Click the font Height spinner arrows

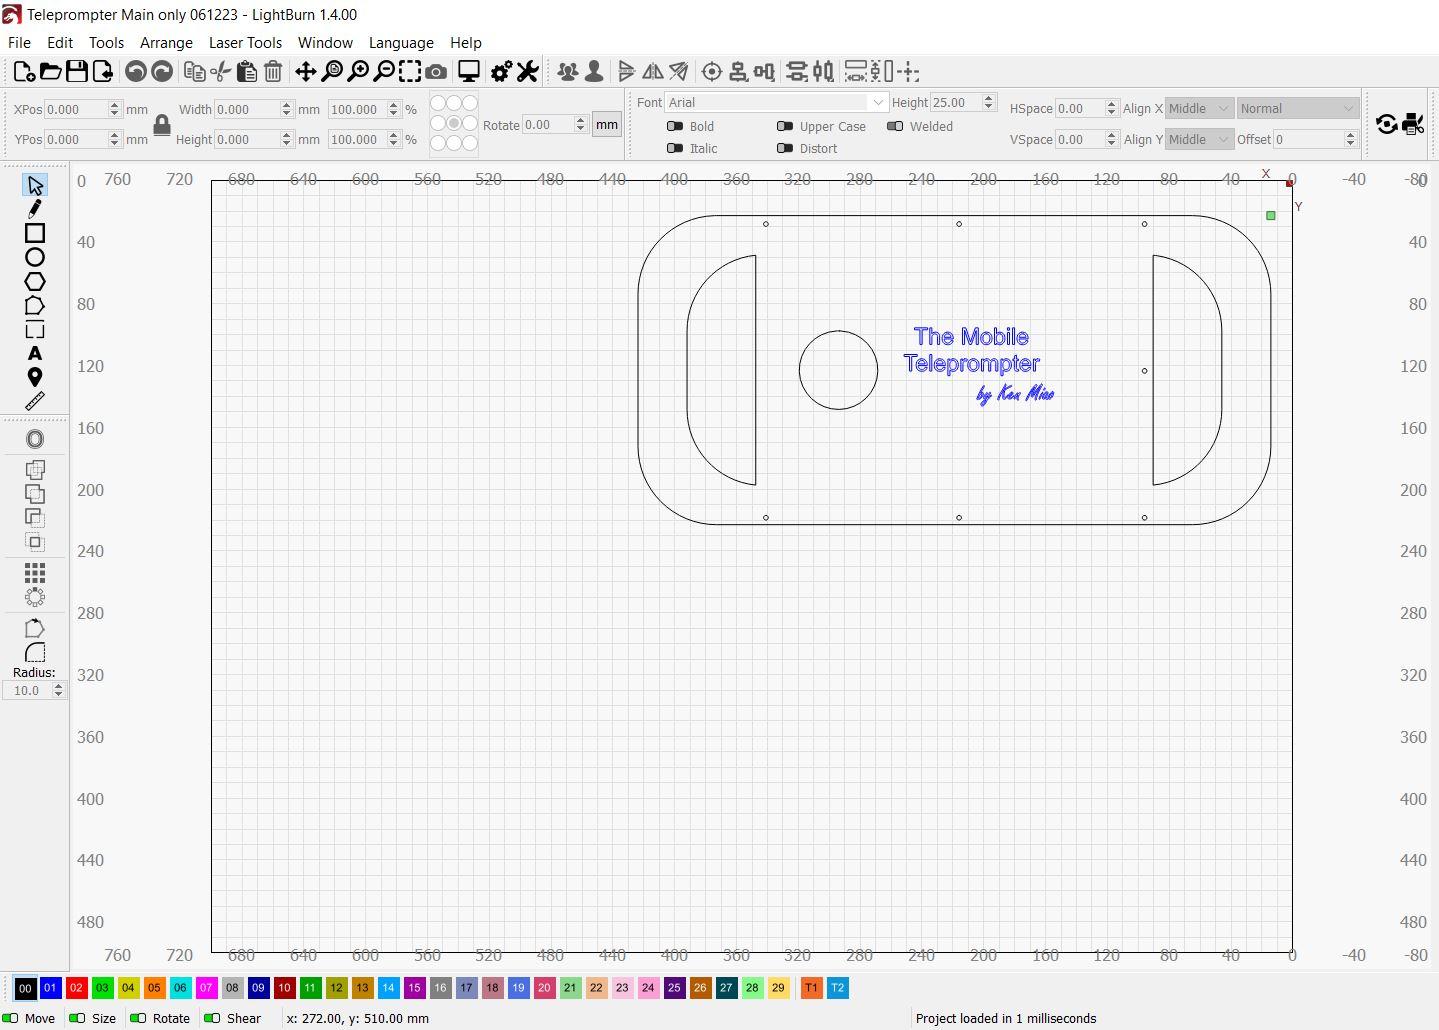tap(988, 102)
